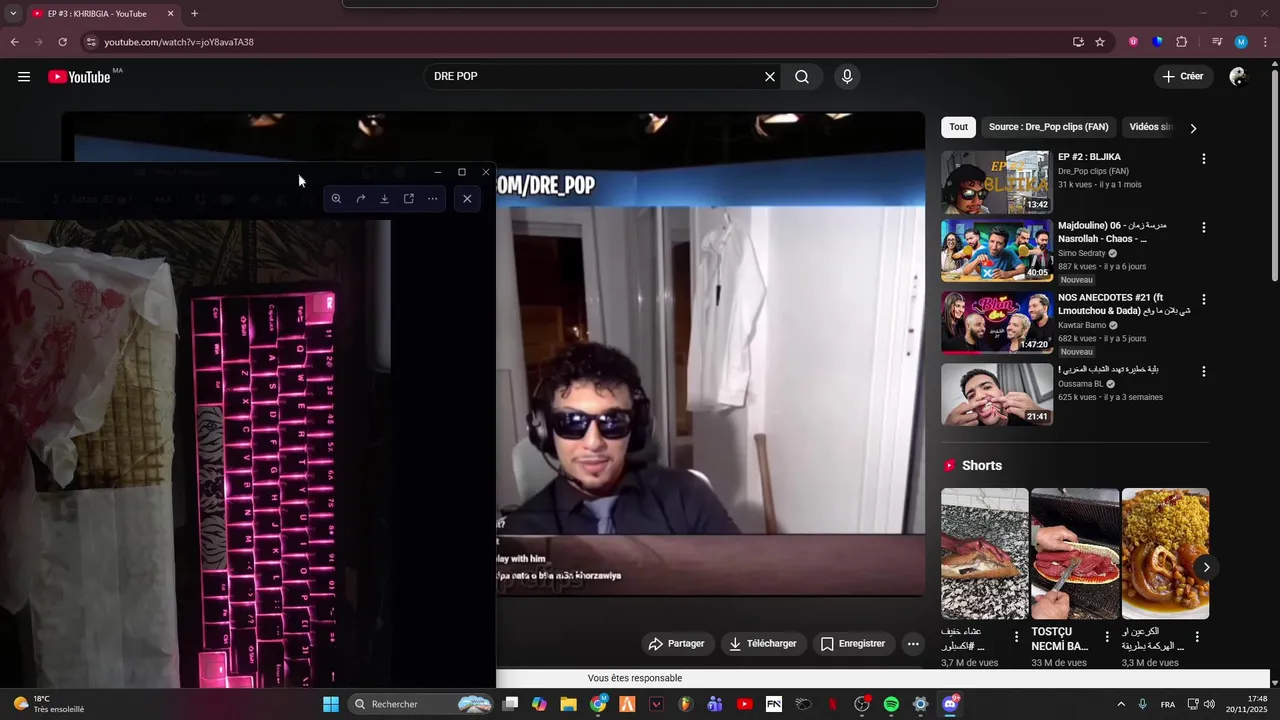This screenshot has width=1280, height=720.
Task: Open options menu for EP #2 : BLJIKA
Action: click(x=1203, y=159)
